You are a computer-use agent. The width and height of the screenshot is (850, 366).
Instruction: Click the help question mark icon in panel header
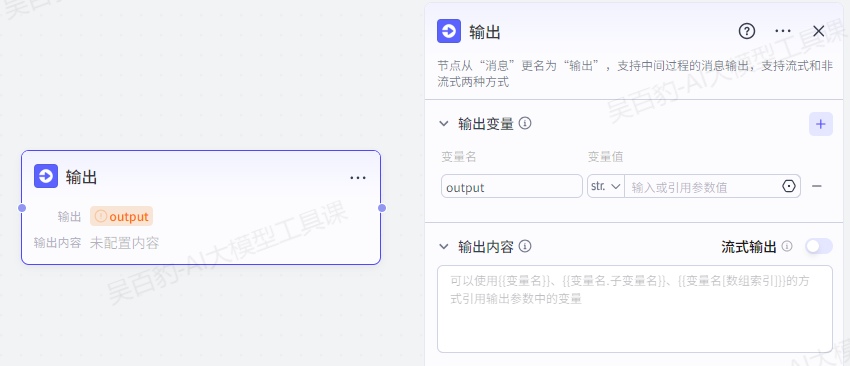click(746, 31)
